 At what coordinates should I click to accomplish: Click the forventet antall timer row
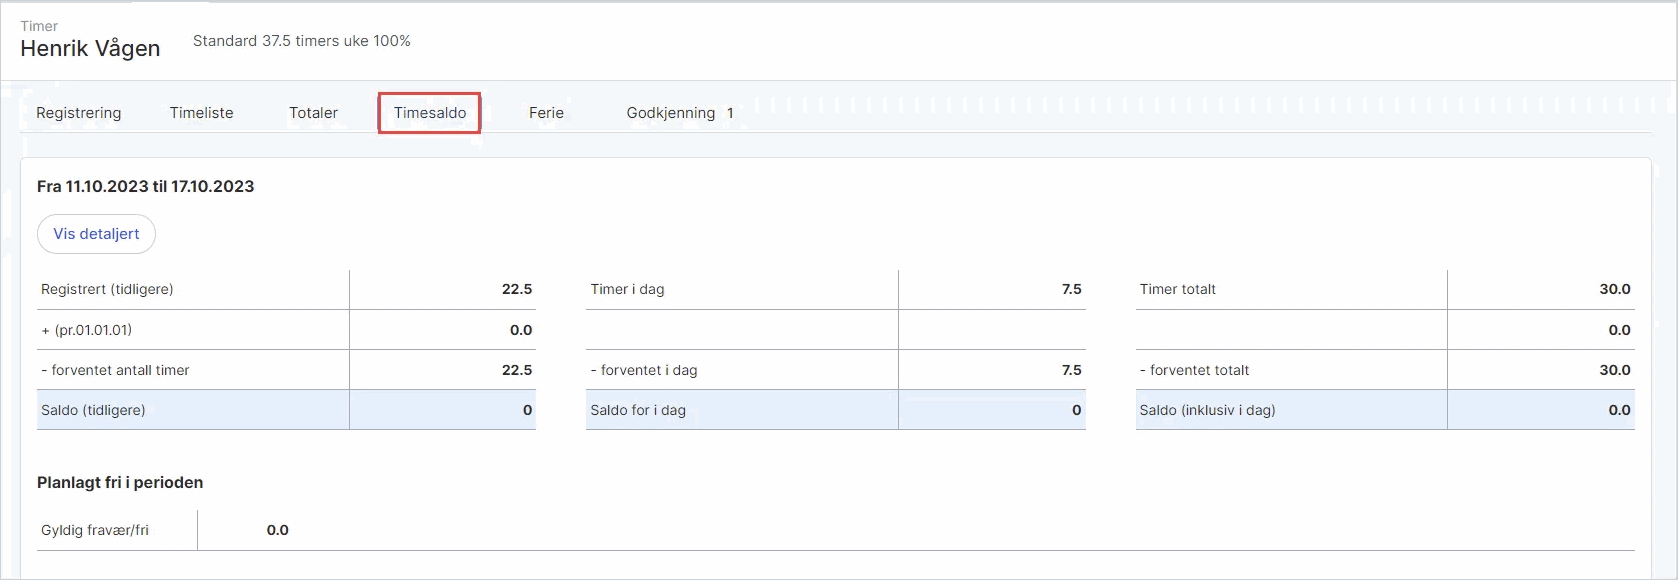pyautogui.click(x=286, y=370)
